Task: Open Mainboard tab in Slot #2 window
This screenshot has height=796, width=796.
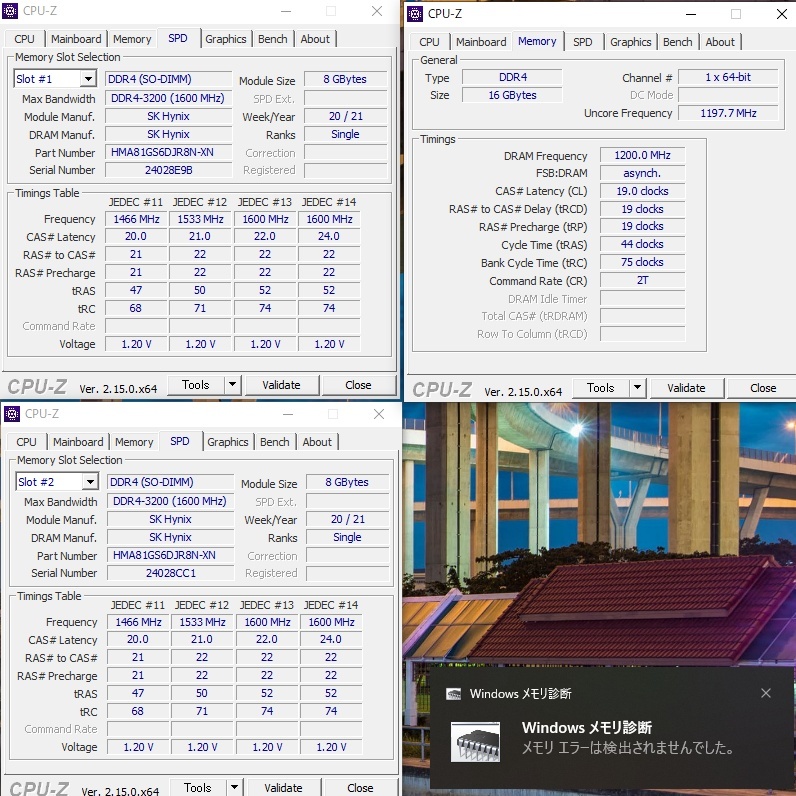Action: [78, 442]
